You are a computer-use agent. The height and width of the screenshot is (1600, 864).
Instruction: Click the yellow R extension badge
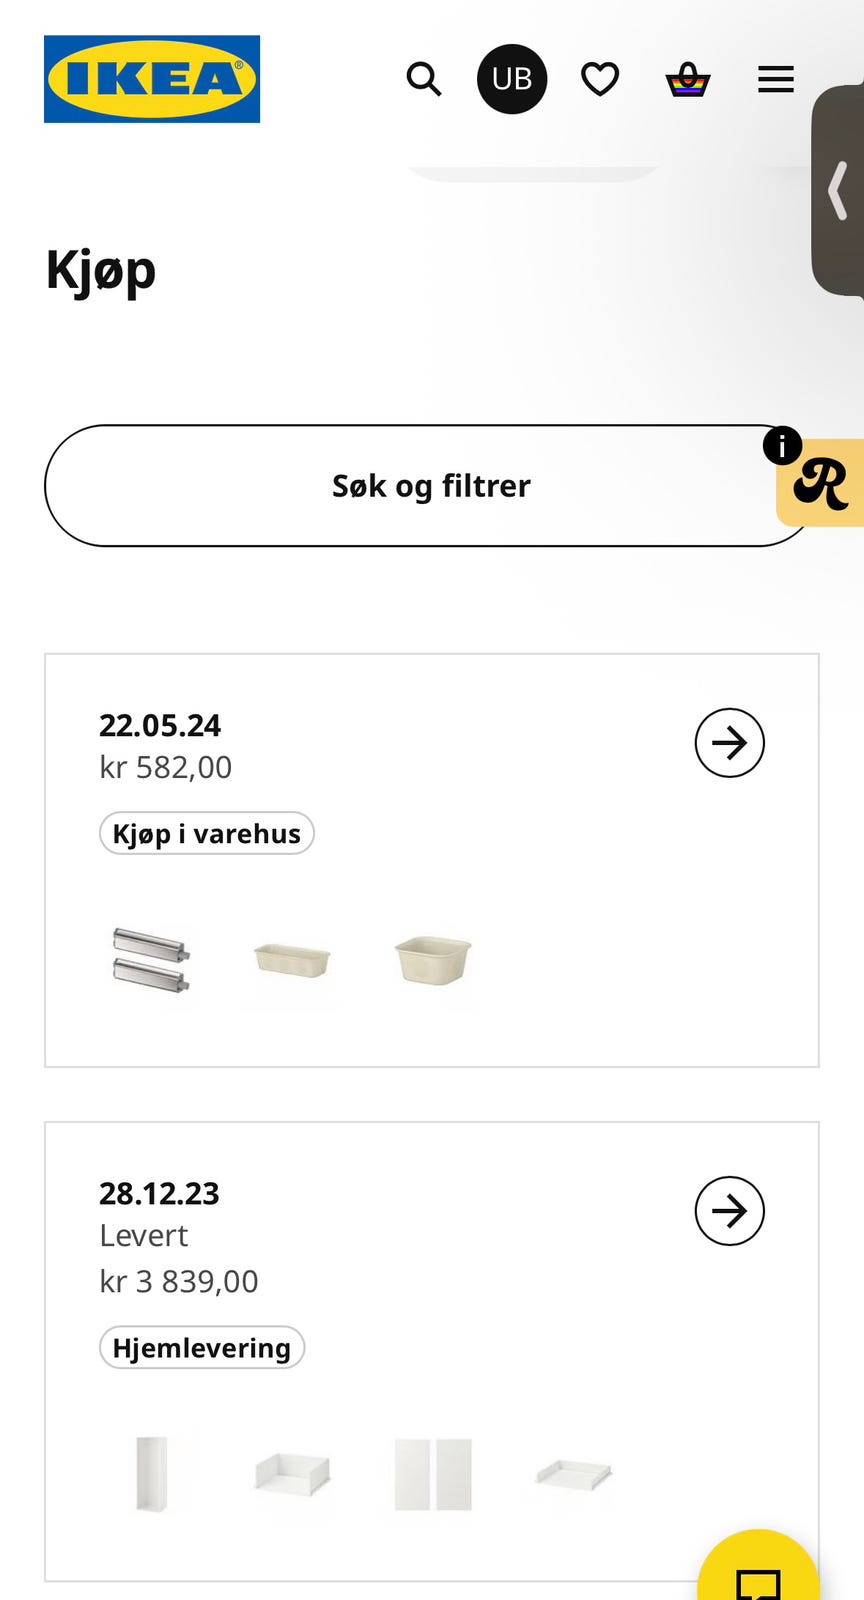pyautogui.click(x=822, y=484)
